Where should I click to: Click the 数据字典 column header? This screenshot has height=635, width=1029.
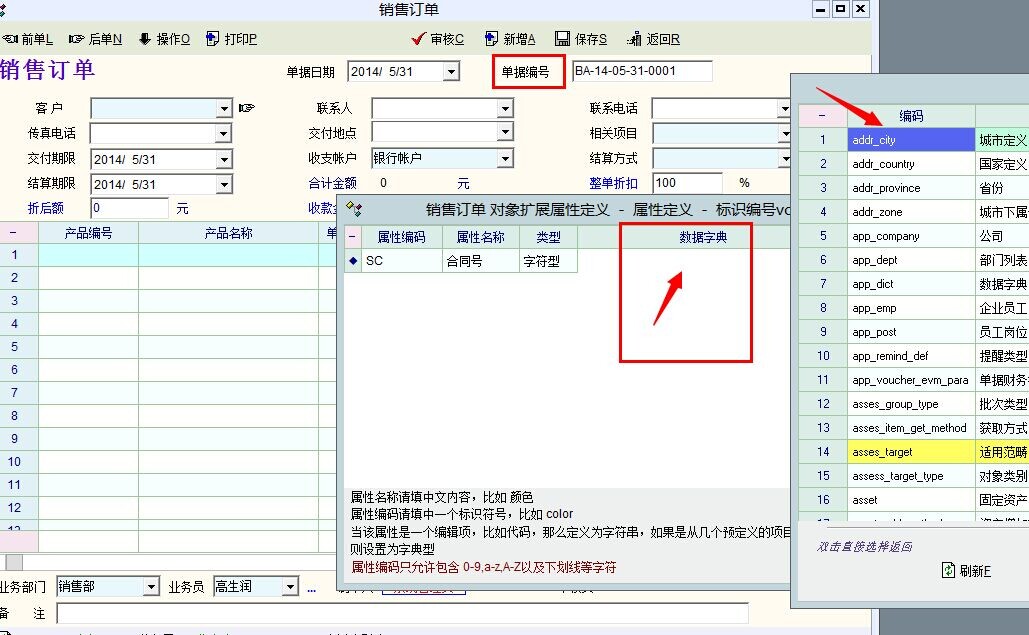point(702,237)
